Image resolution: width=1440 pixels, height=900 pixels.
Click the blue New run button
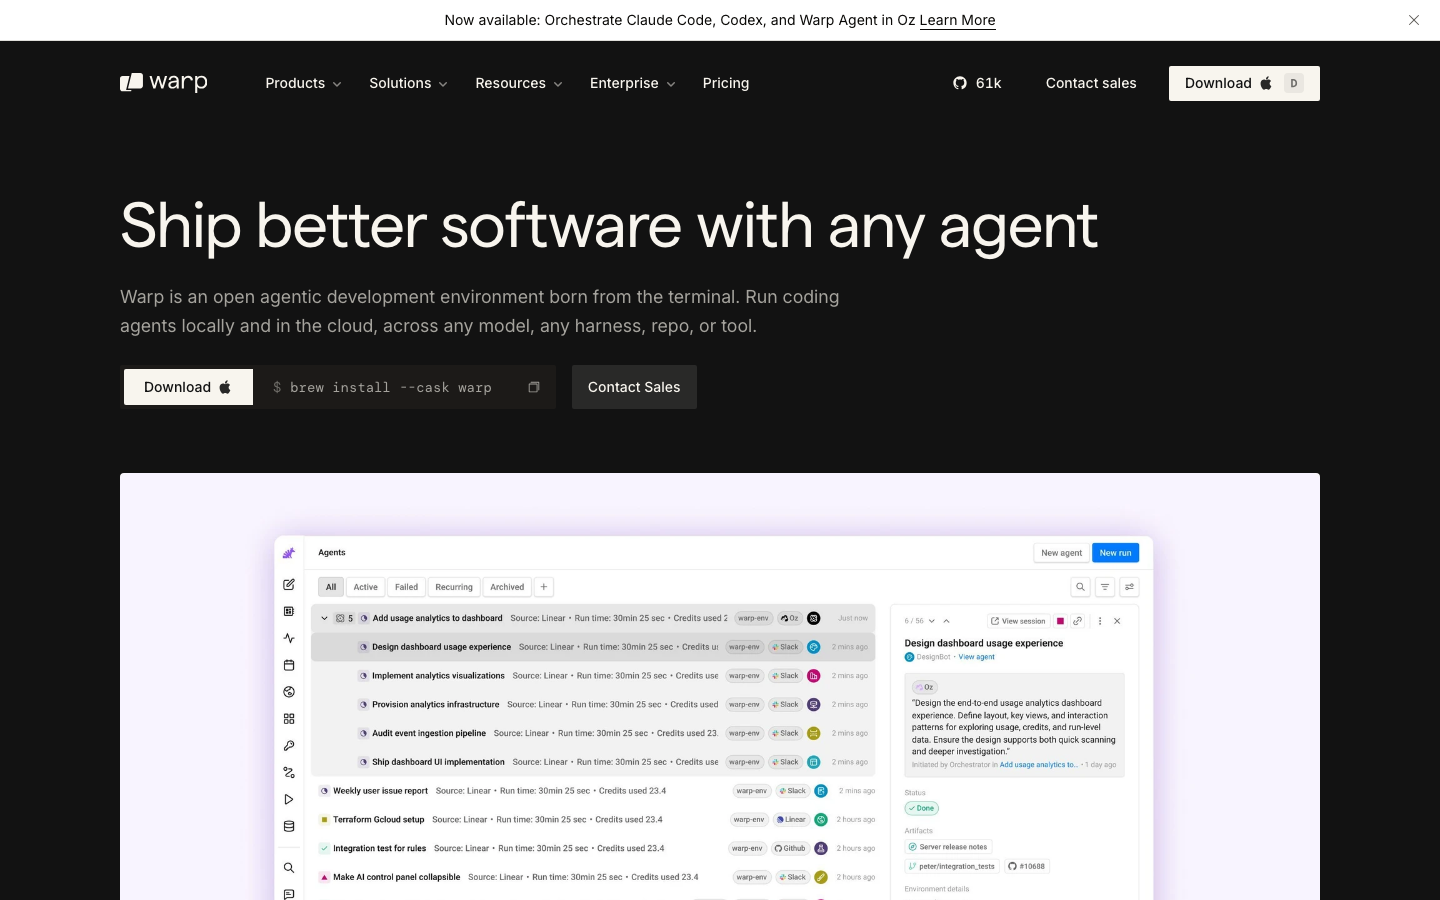click(1116, 553)
